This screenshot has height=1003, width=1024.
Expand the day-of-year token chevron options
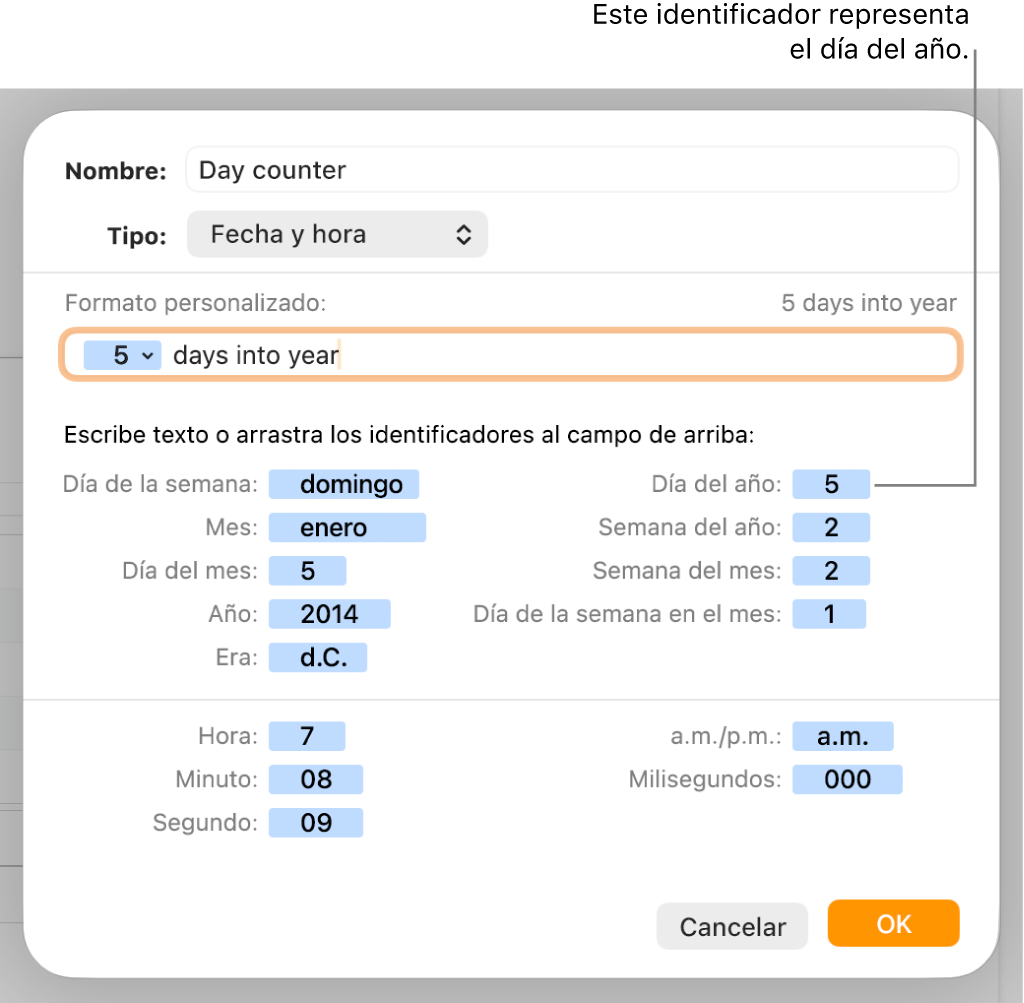click(147, 355)
